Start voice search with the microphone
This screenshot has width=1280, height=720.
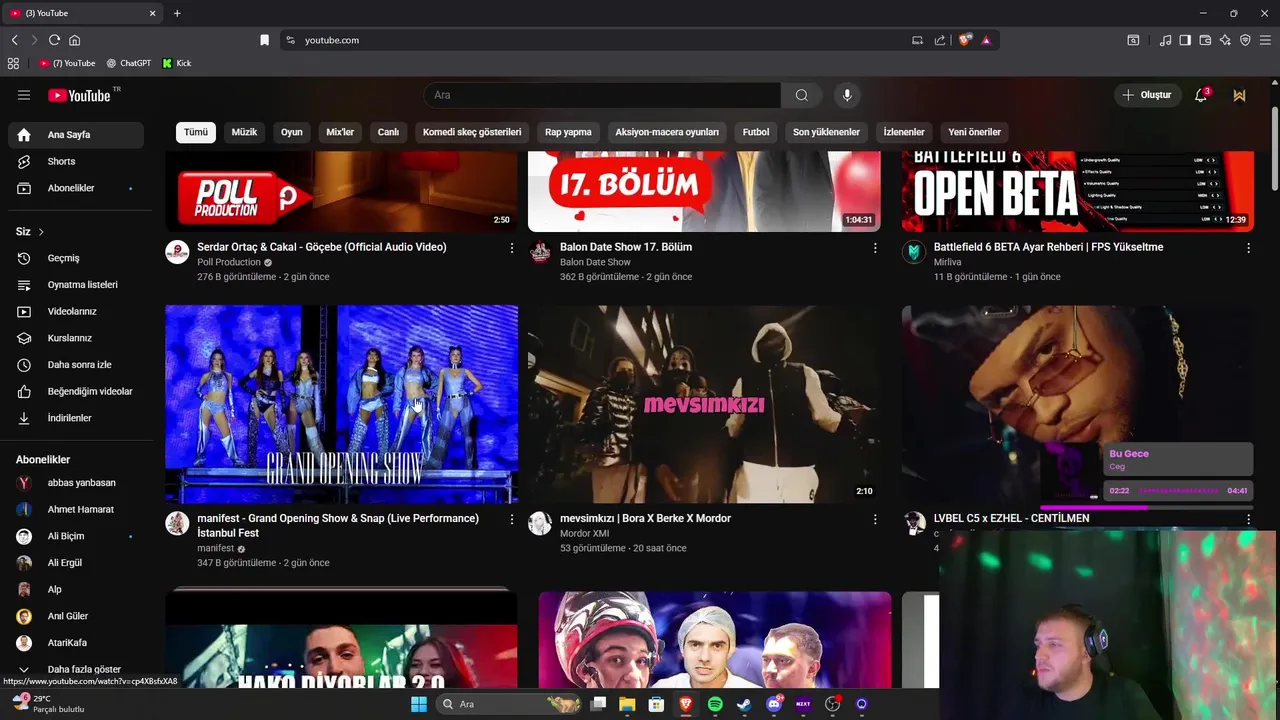[x=847, y=95]
